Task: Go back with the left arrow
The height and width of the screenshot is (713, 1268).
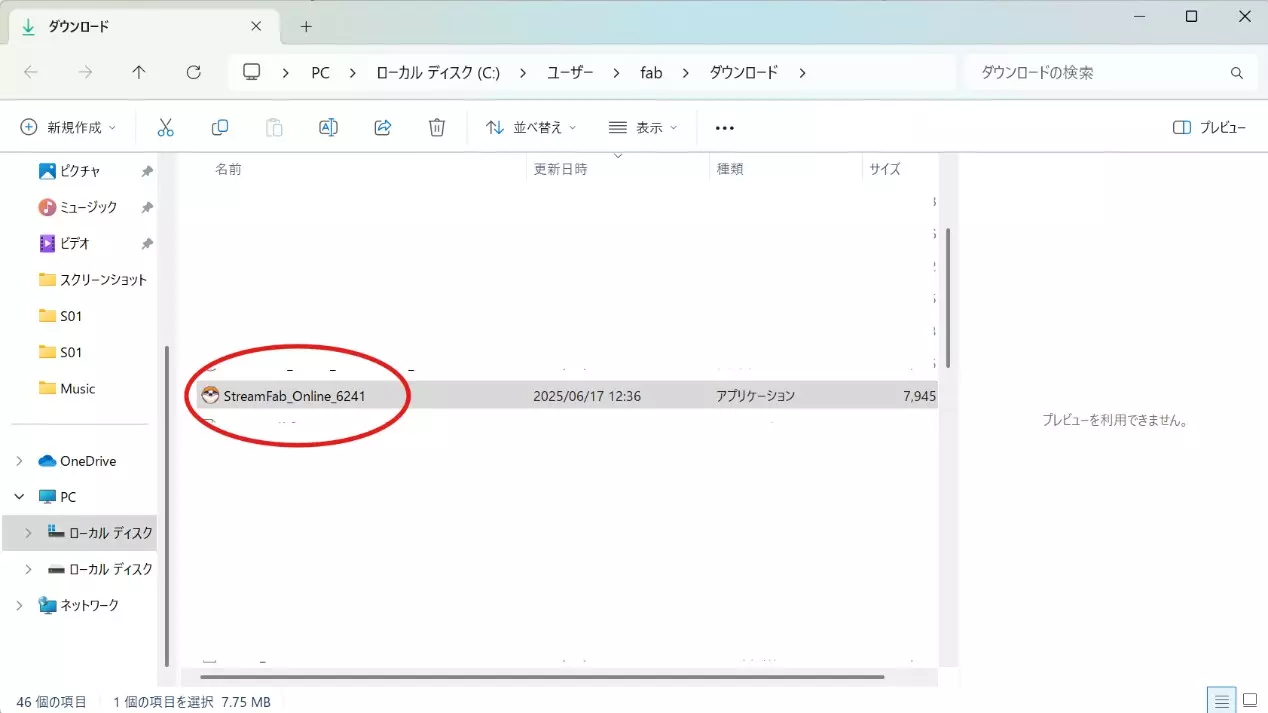Action: click(31, 72)
